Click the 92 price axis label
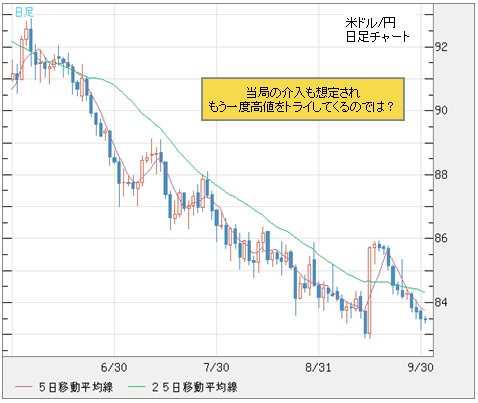 pyautogui.click(x=441, y=47)
